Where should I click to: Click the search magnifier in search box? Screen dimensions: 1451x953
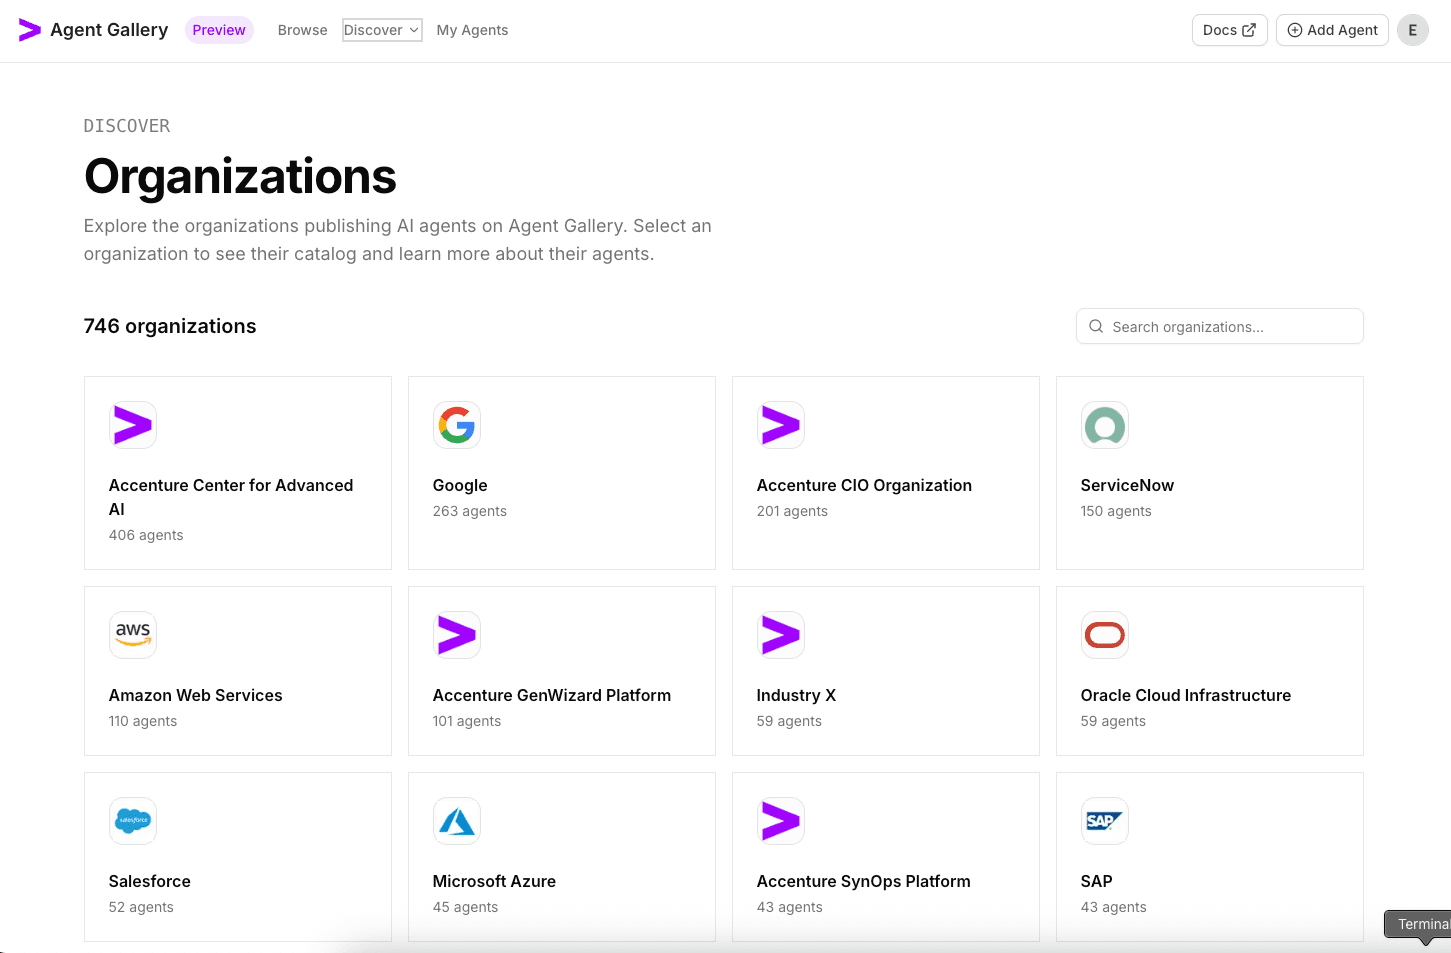[1096, 326]
